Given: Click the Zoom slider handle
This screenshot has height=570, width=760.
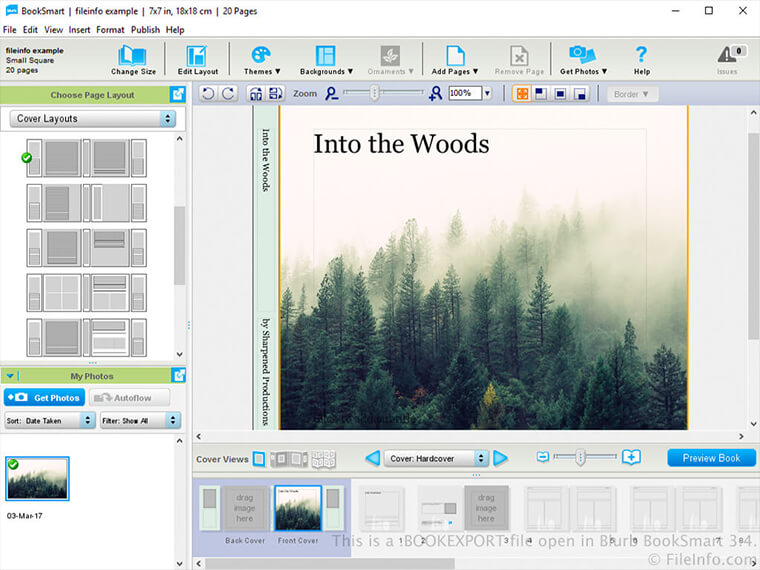Looking at the screenshot, I should 375,93.
